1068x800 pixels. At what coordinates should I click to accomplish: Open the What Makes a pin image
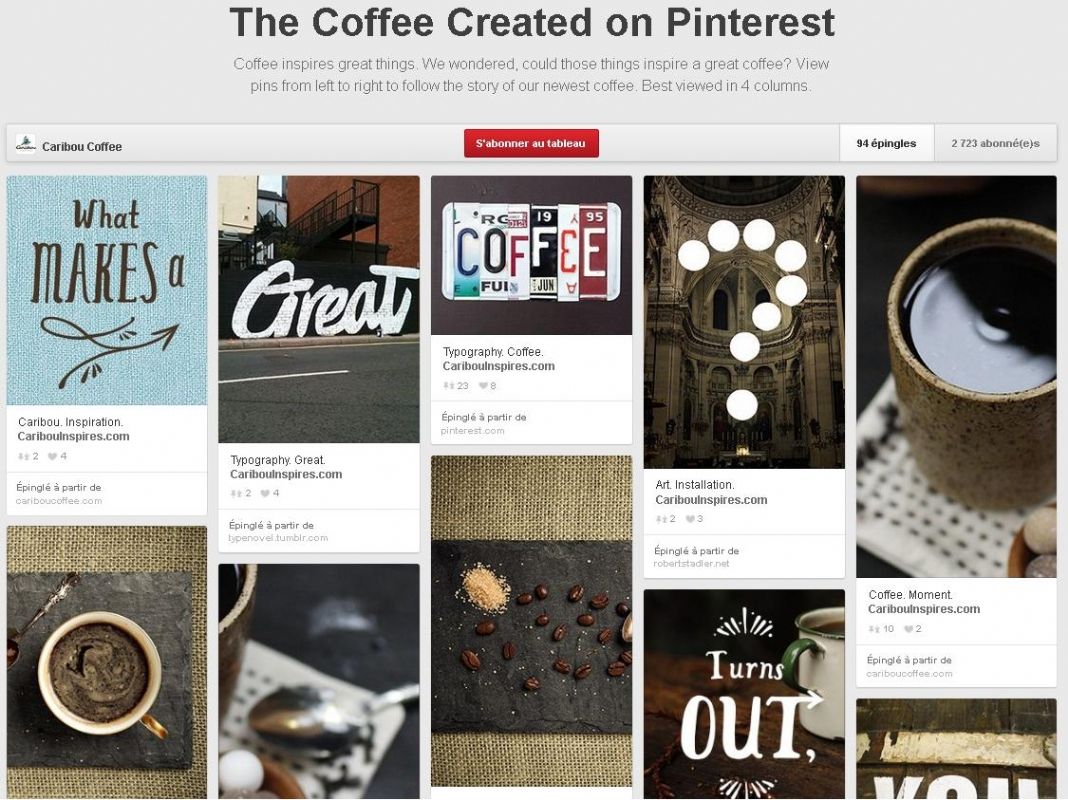[107, 291]
